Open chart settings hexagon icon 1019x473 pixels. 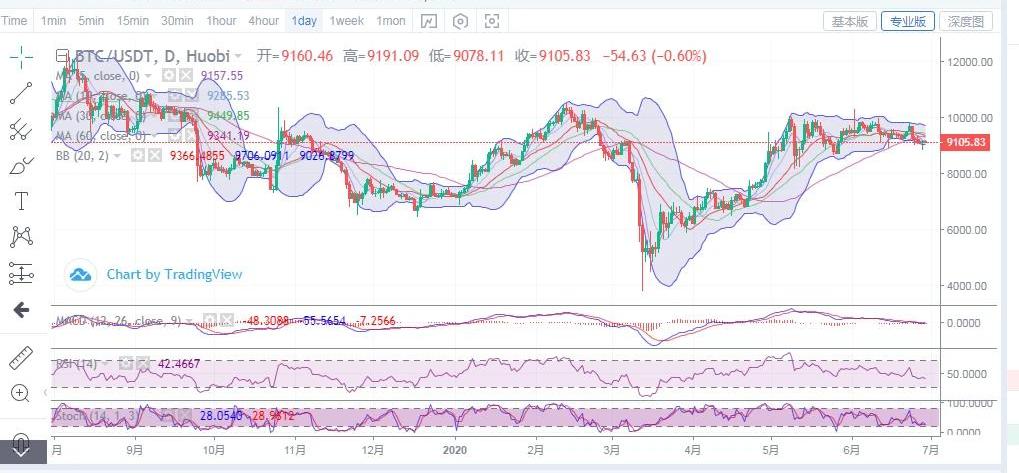click(460, 21)
